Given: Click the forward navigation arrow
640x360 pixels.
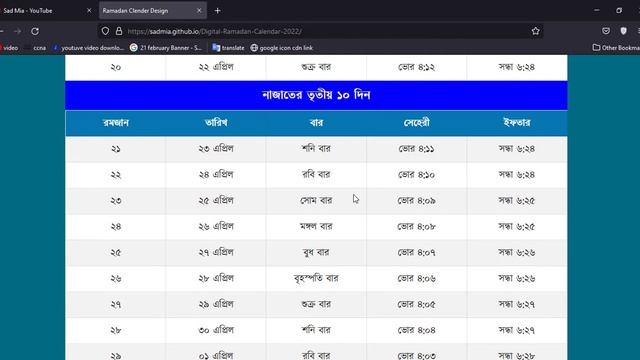Looking at the screenshot, I should [17, 31].
